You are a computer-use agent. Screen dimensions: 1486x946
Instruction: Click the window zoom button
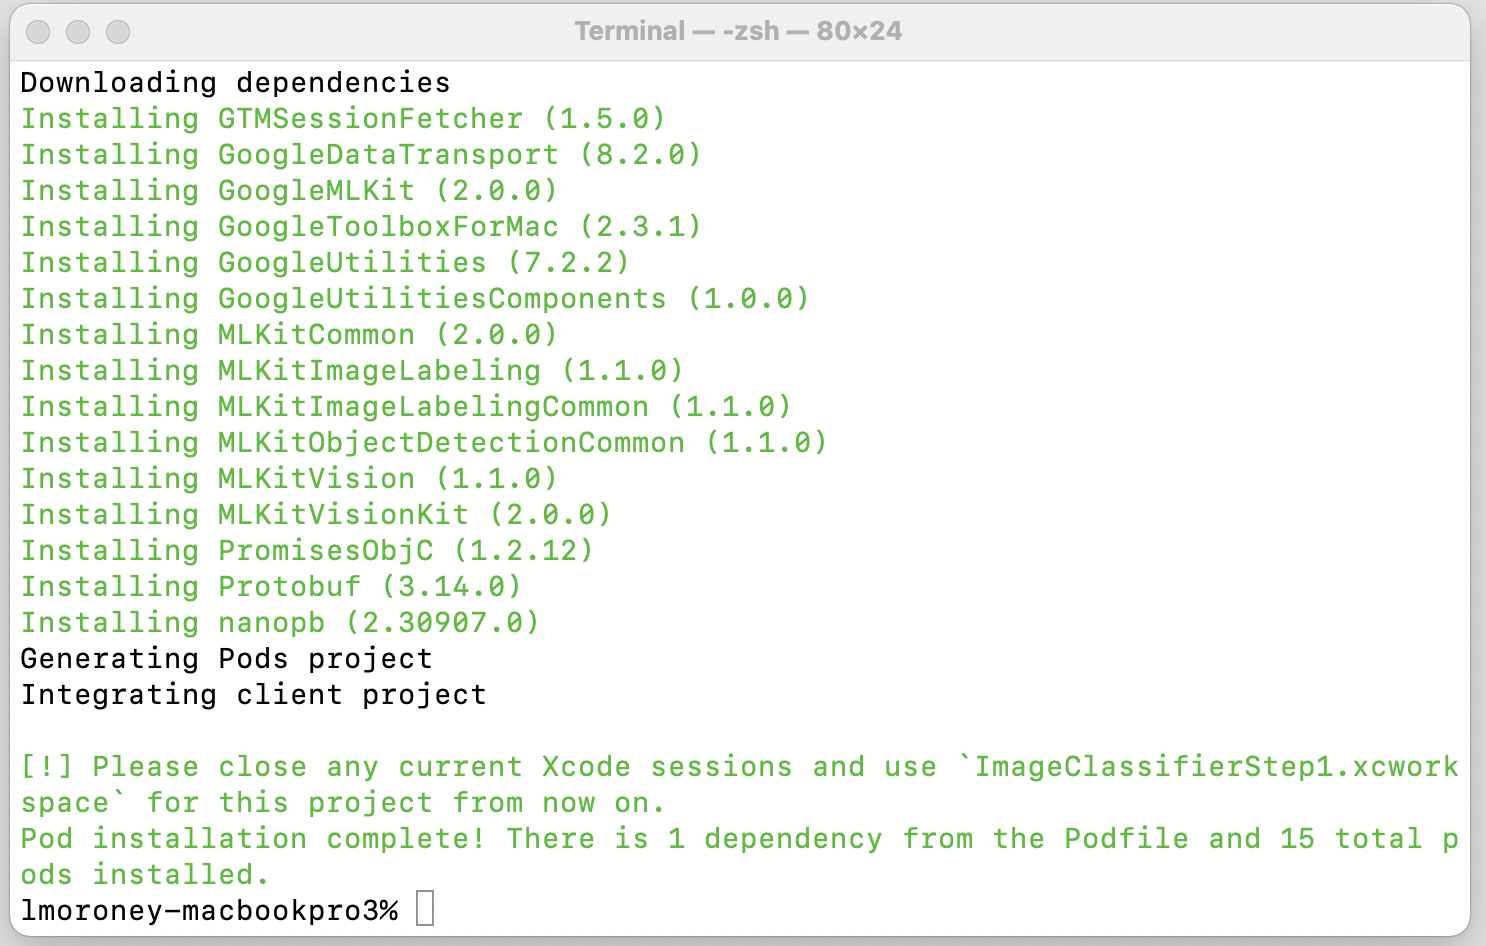(118, 32)
